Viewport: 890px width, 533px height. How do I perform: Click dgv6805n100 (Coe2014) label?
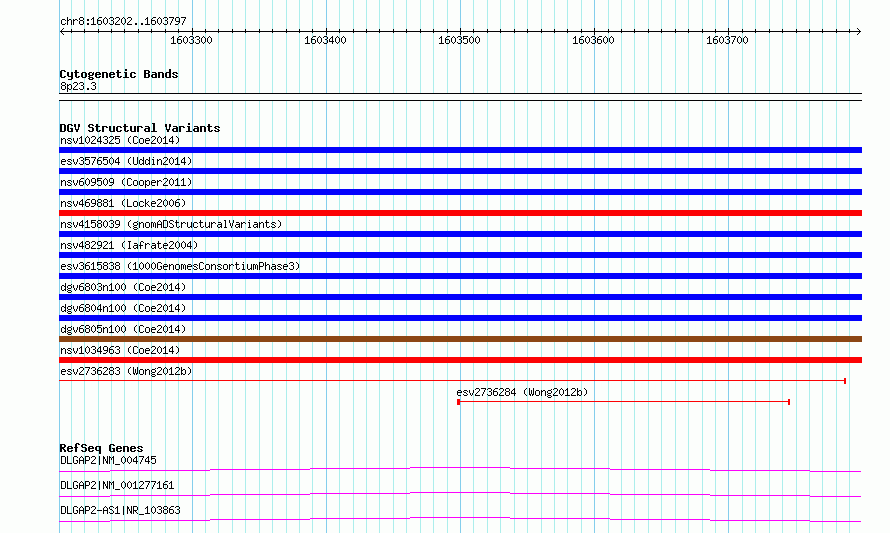(x=123, y=329)
